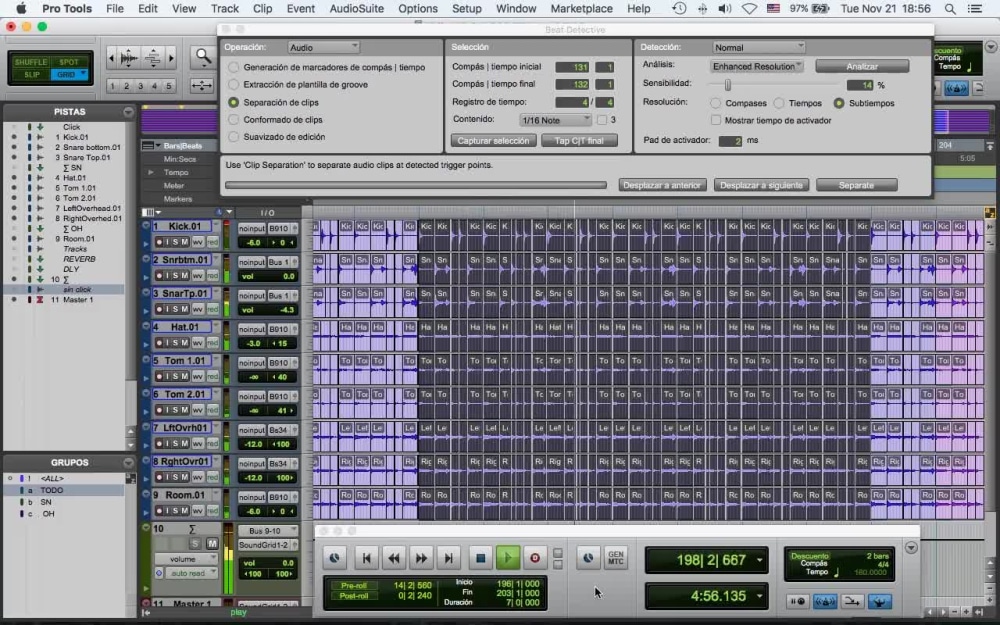Open the Setup menu
Viewport: 1000px width, 625px height.
[467, 9]
